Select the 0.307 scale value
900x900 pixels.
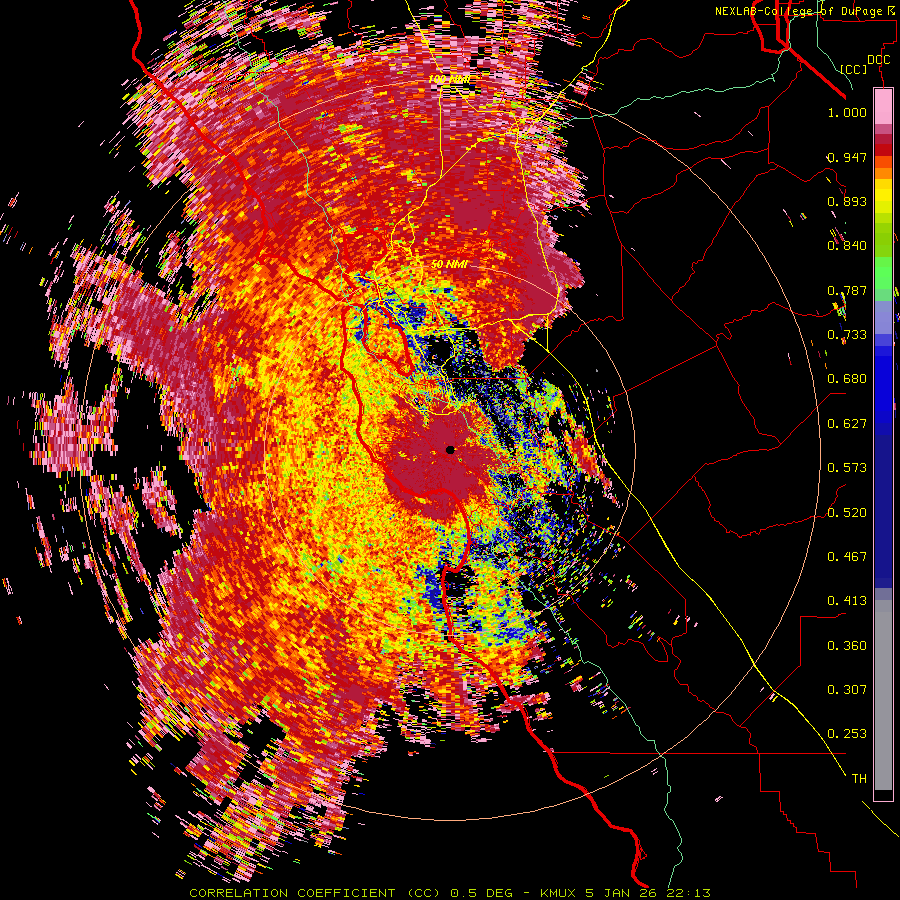[x=847, y=690]
